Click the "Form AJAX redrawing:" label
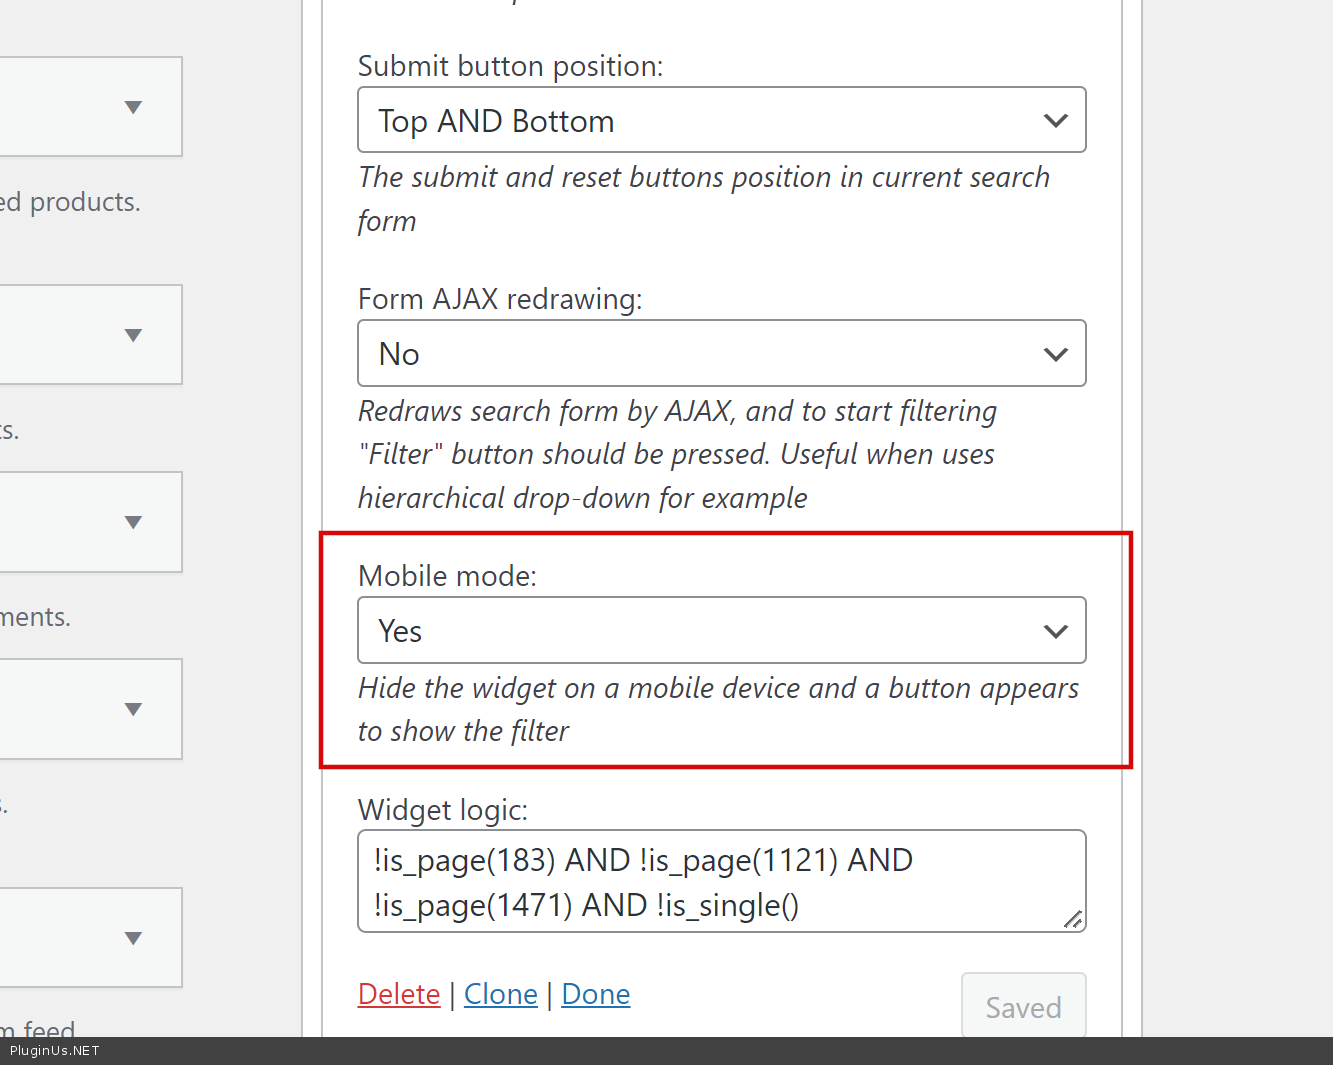Image resolution: width=1333 pixels, height=1065 pixels. click(500, 299)
